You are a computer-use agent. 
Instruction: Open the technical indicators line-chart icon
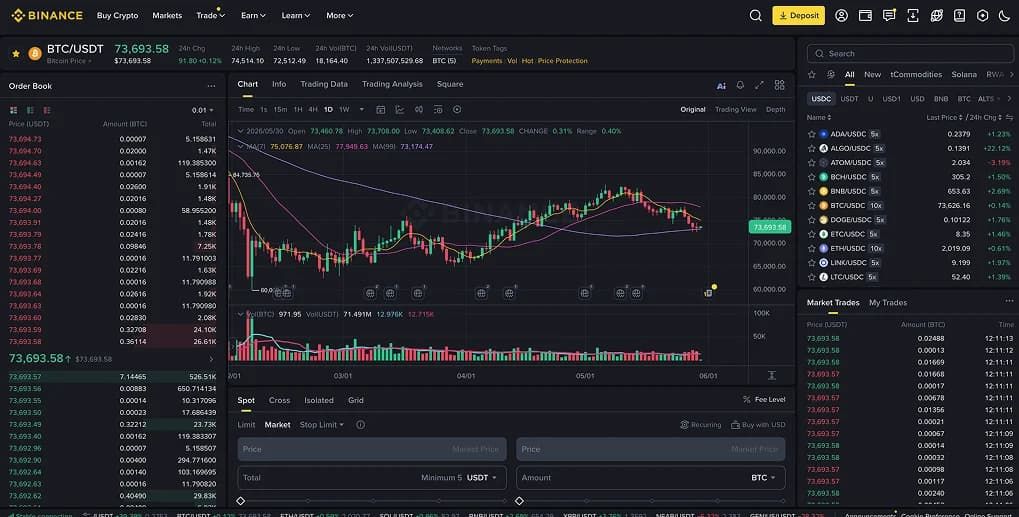(x=400, y=110)
